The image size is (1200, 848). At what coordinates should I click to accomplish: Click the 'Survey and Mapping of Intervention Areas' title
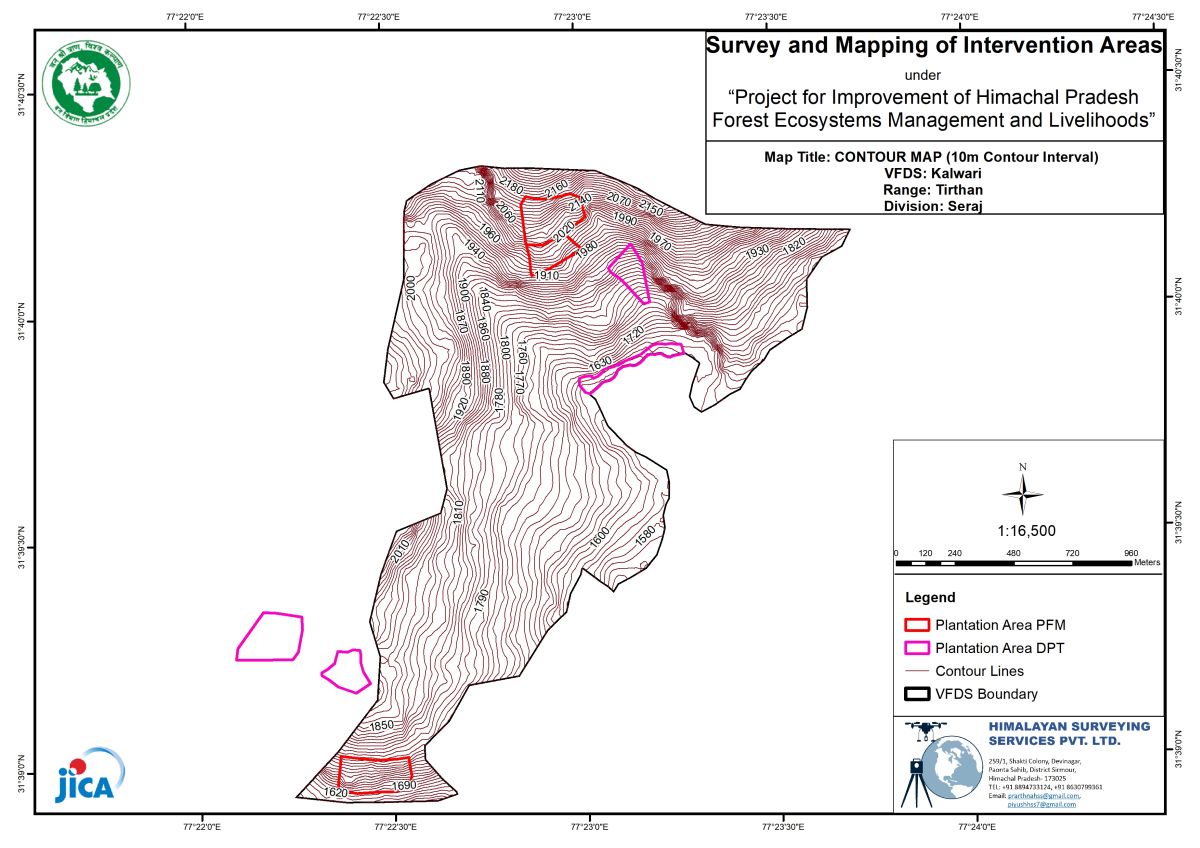(x=934, y=46)
